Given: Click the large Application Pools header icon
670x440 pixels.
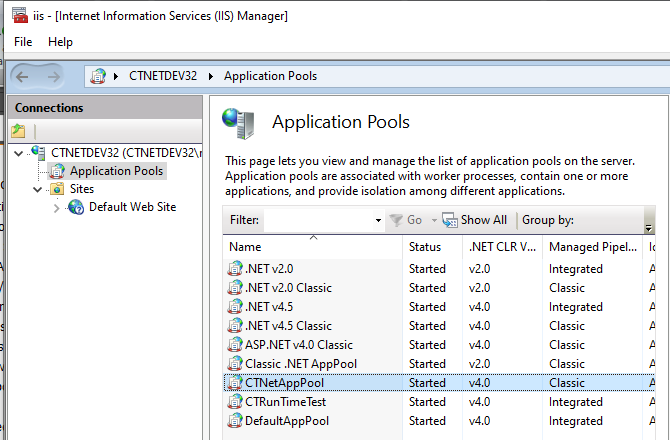Looking at the screenshot, I should (x=238, y=123).
